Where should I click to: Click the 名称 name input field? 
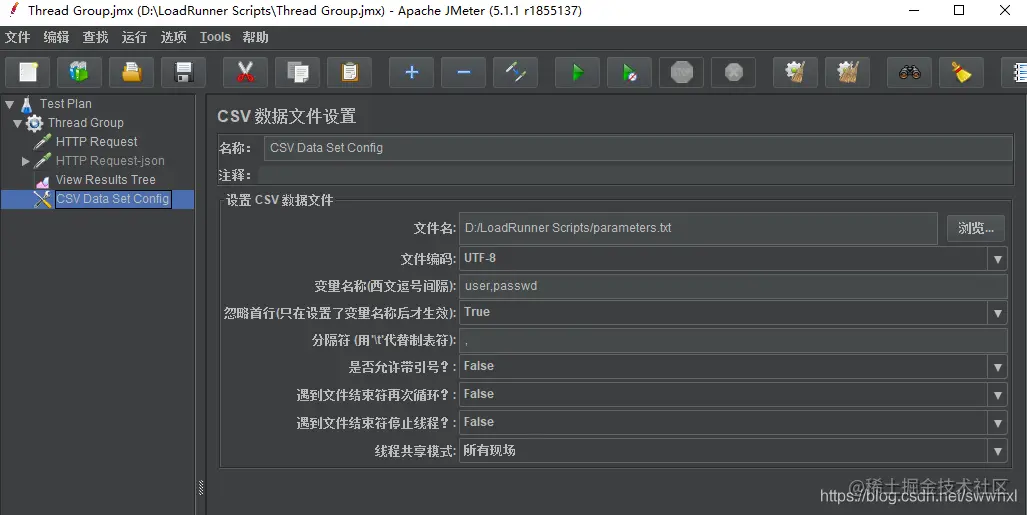click(x=638, y=148)
